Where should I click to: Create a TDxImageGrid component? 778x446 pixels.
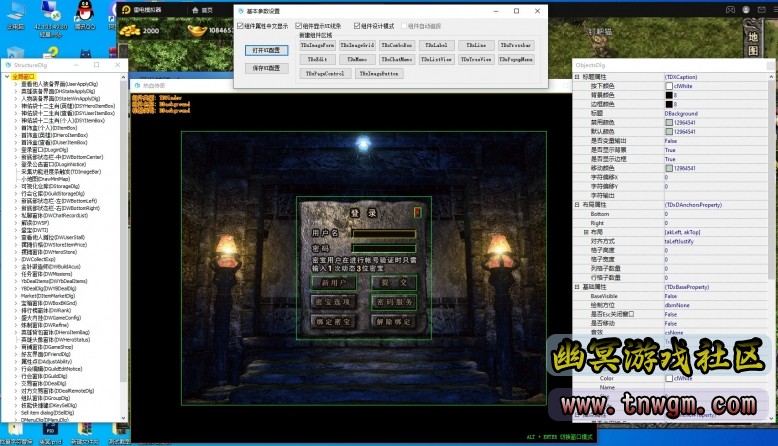click(x=357, y=45)
